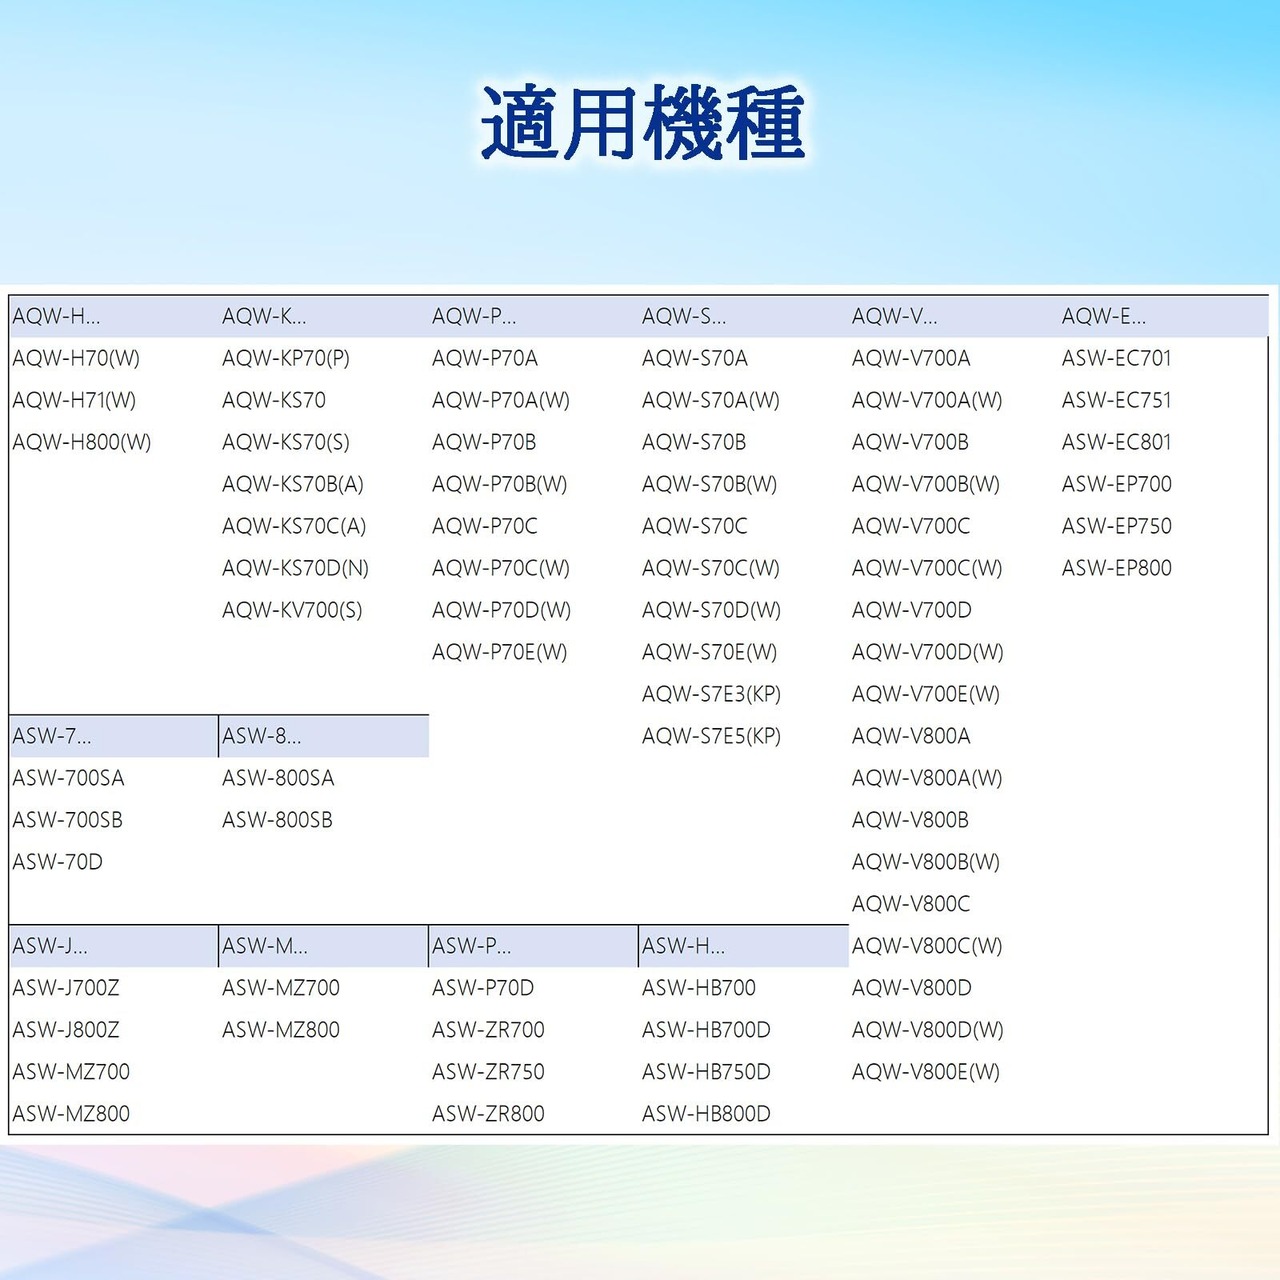The width and height of the screenshot is (1280, 1280).
Task: Click model AQW-V800E(W)
Action: coord(926,1072)
